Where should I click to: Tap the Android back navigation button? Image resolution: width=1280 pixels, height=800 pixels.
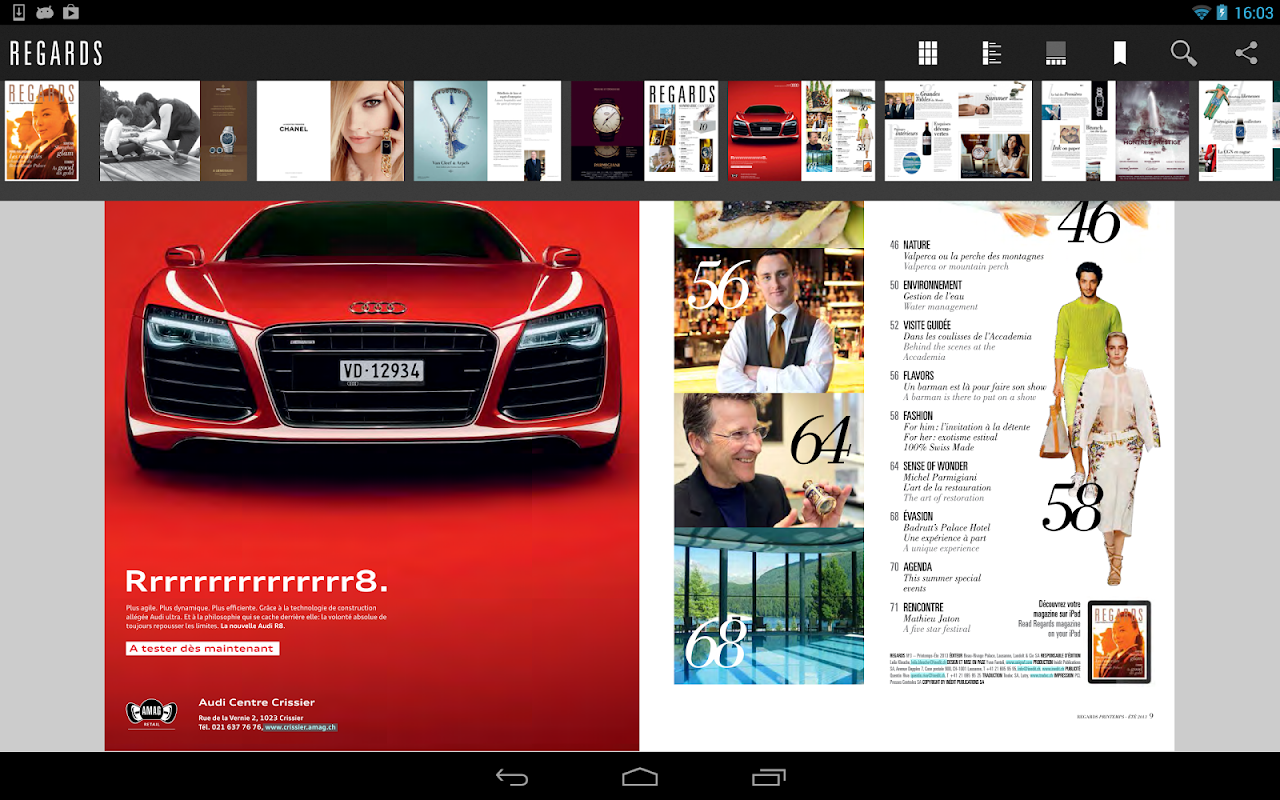512,777
